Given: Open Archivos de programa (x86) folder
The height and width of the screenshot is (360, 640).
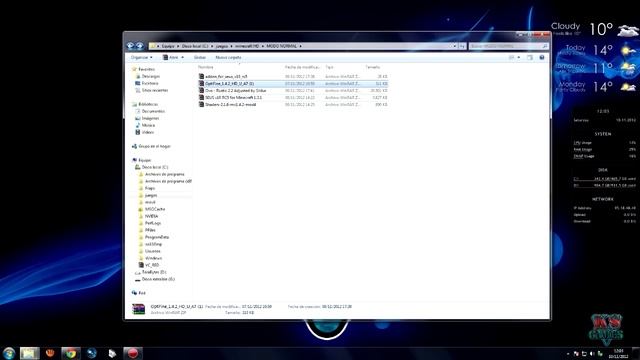Looking at the screenshot, I should click(168, 181).
